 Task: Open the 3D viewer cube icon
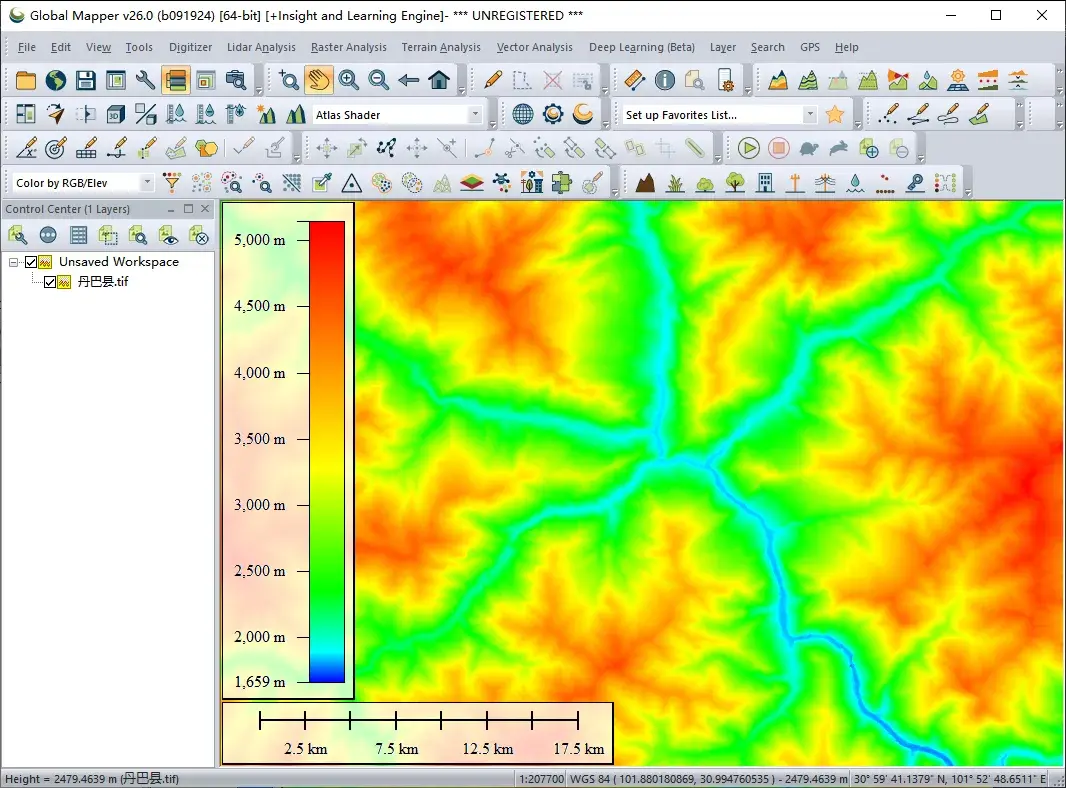116,115
